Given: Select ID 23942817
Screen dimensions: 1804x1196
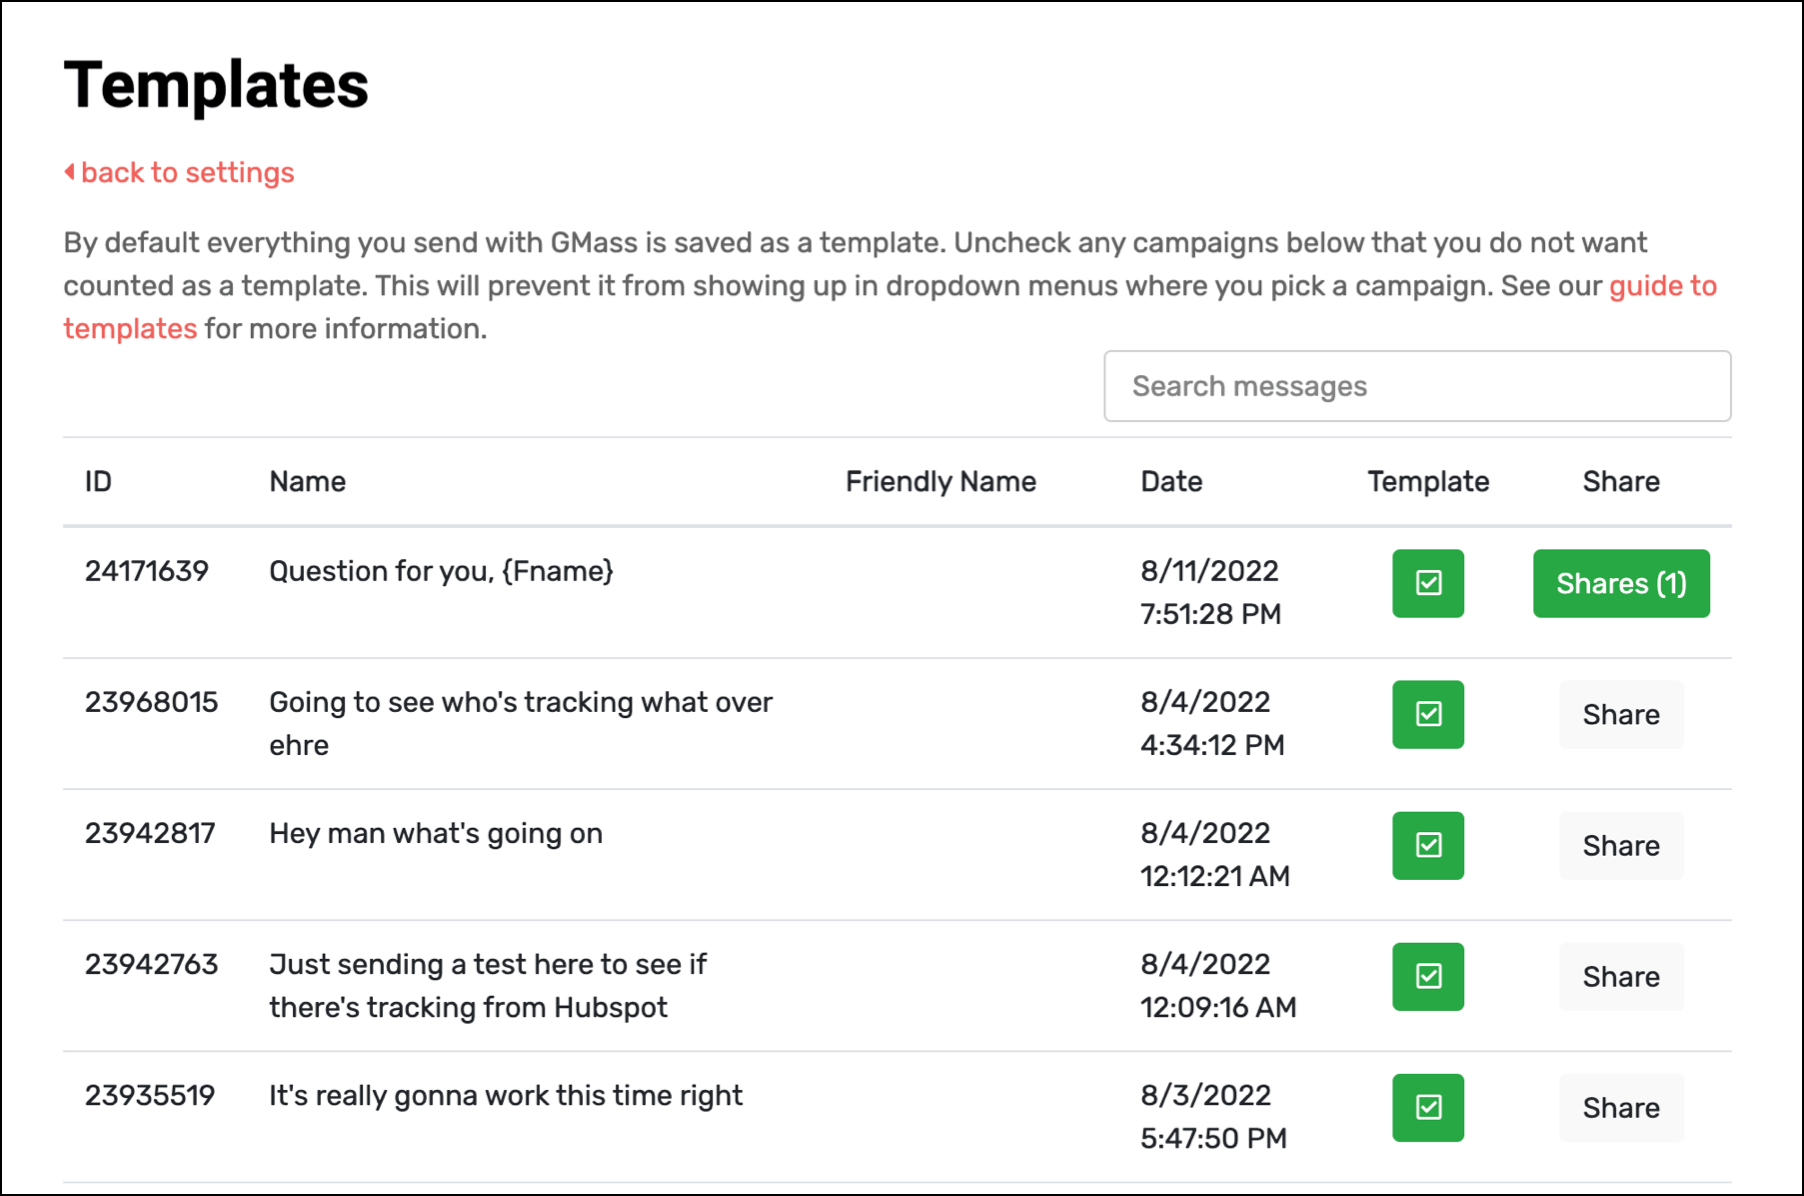Looking at the screenshot, I should [150, 833].
